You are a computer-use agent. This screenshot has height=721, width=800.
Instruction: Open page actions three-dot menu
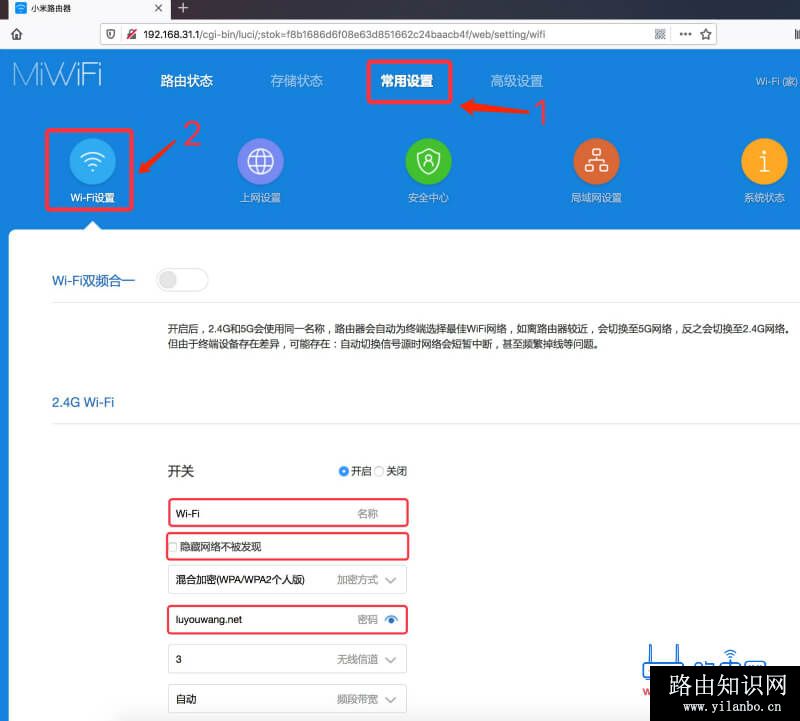point(685,34)
